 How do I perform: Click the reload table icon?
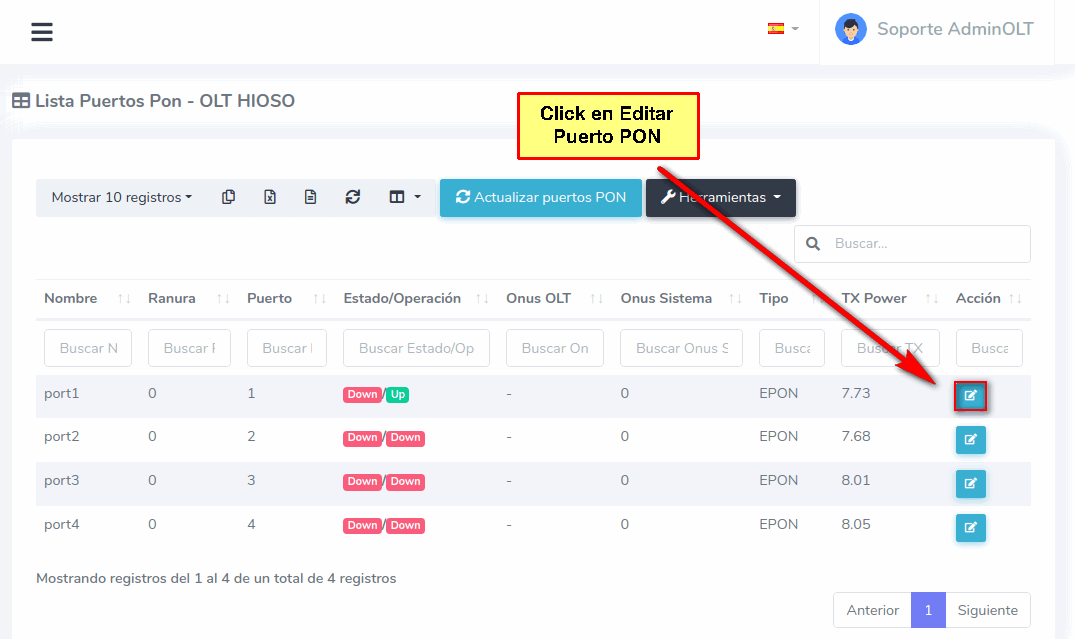(x=352, y=198)
